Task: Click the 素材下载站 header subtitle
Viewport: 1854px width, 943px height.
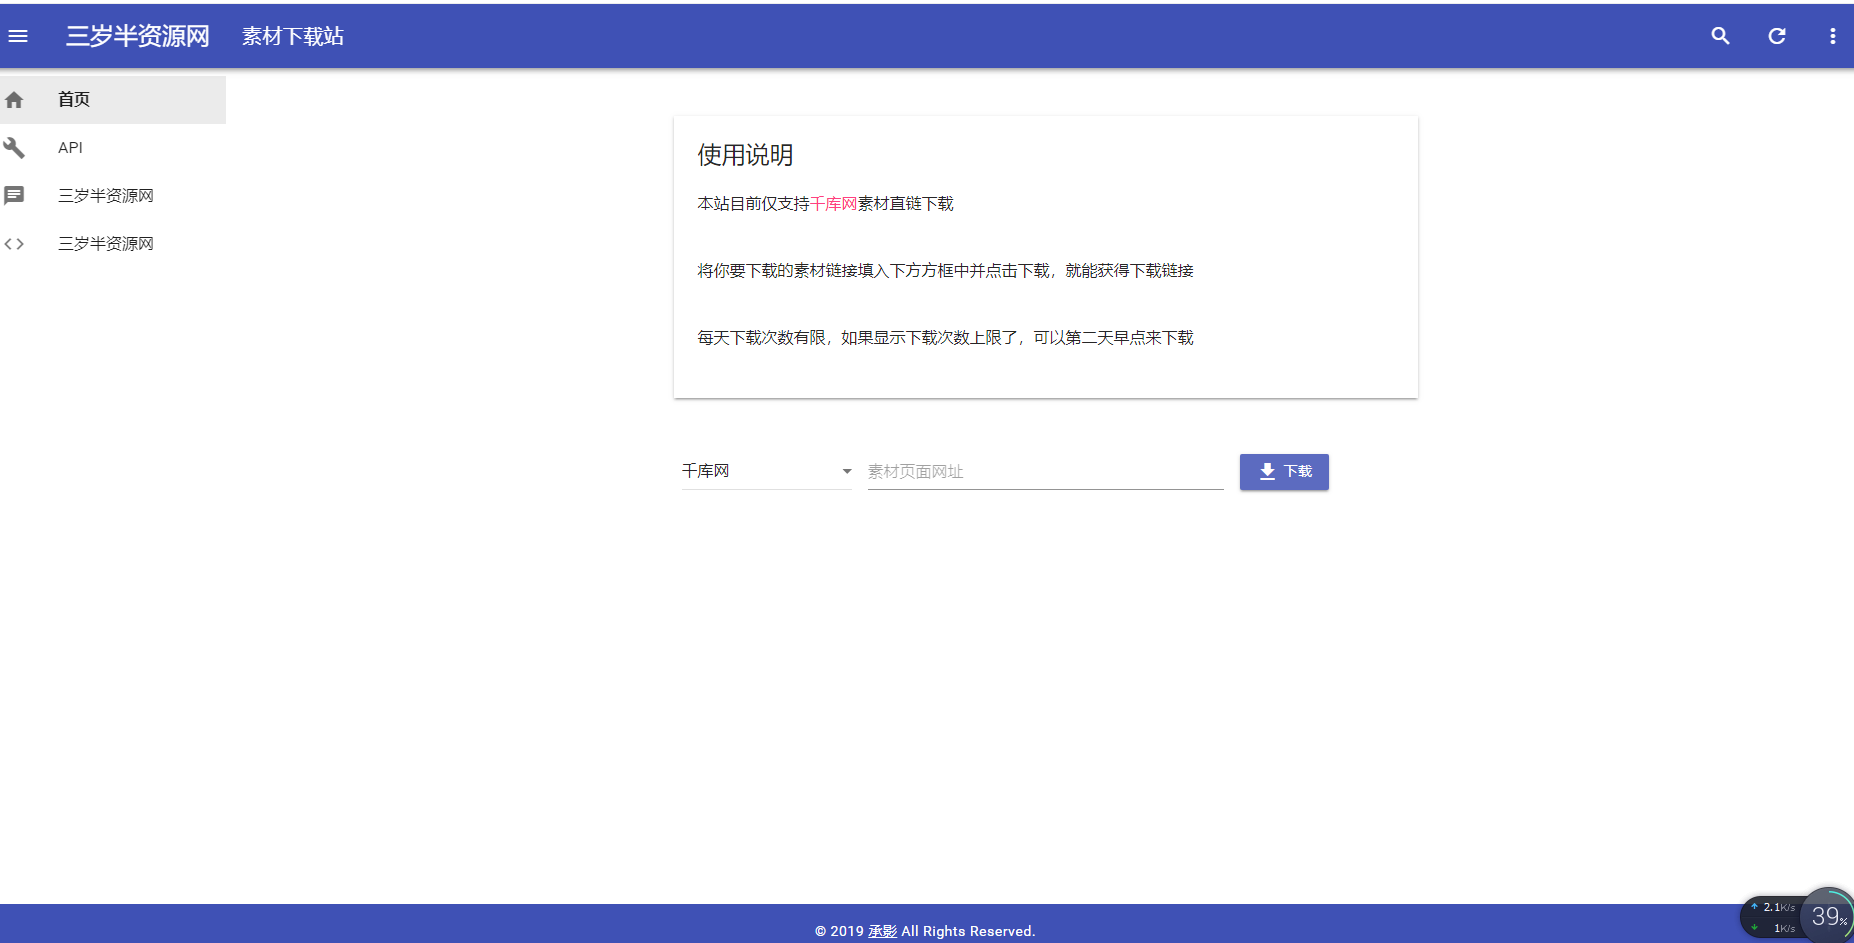Action: point(293,36)
